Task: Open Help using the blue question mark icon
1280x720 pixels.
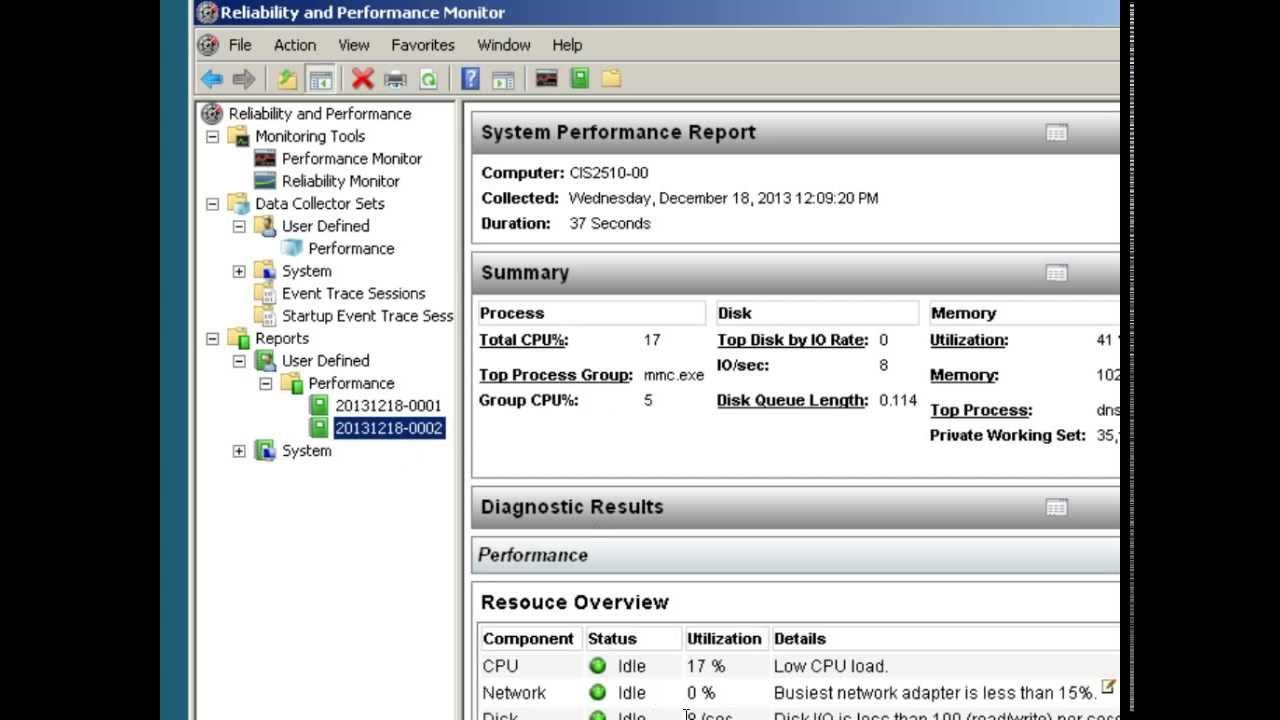Action: point(468,78)
